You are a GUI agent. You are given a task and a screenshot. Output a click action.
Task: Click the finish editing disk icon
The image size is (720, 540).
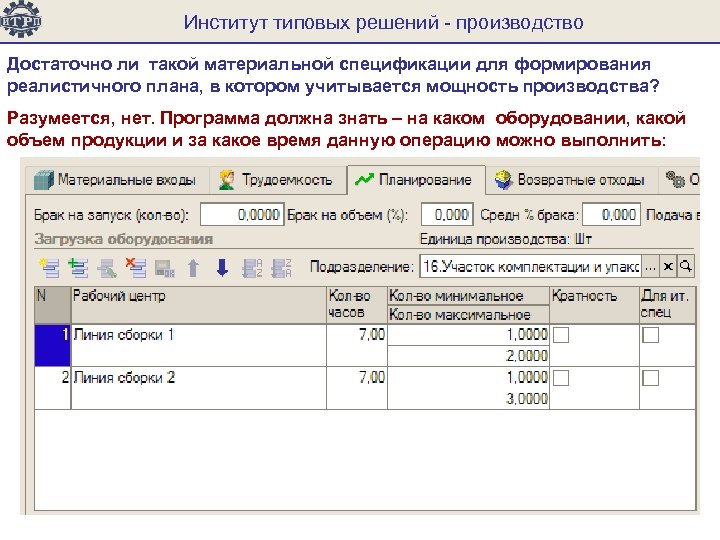tap(165, 268)
